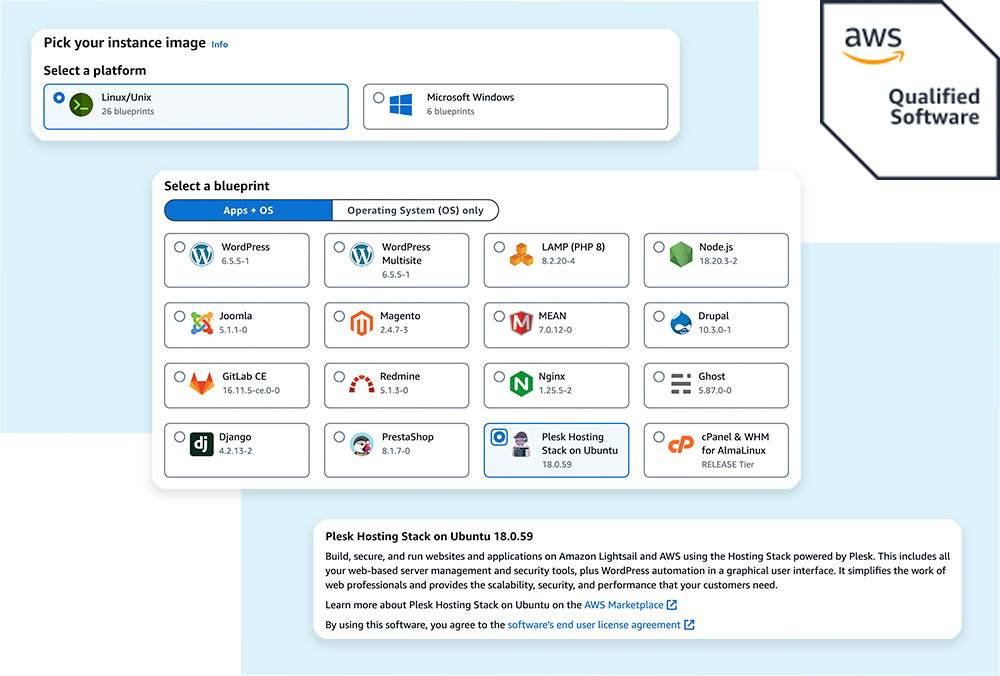The height and width of the screenshot is (676, 1000).
Task: Pick the Drupal blueprint radio button
Action: (x=659, y=316)
